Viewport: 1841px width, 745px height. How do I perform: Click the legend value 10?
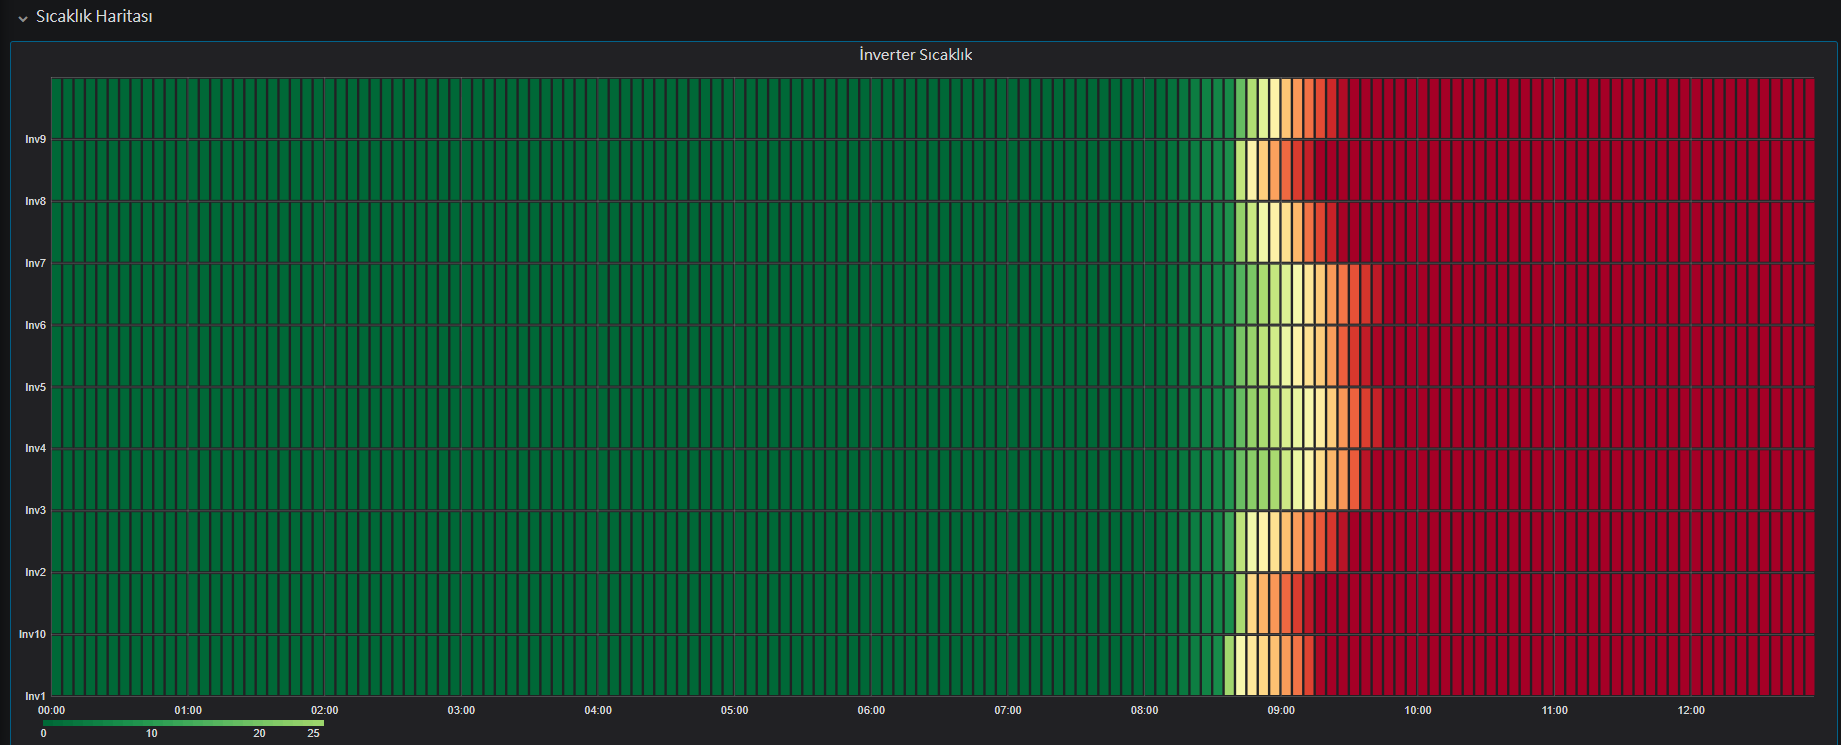click(x=151, y=734)
